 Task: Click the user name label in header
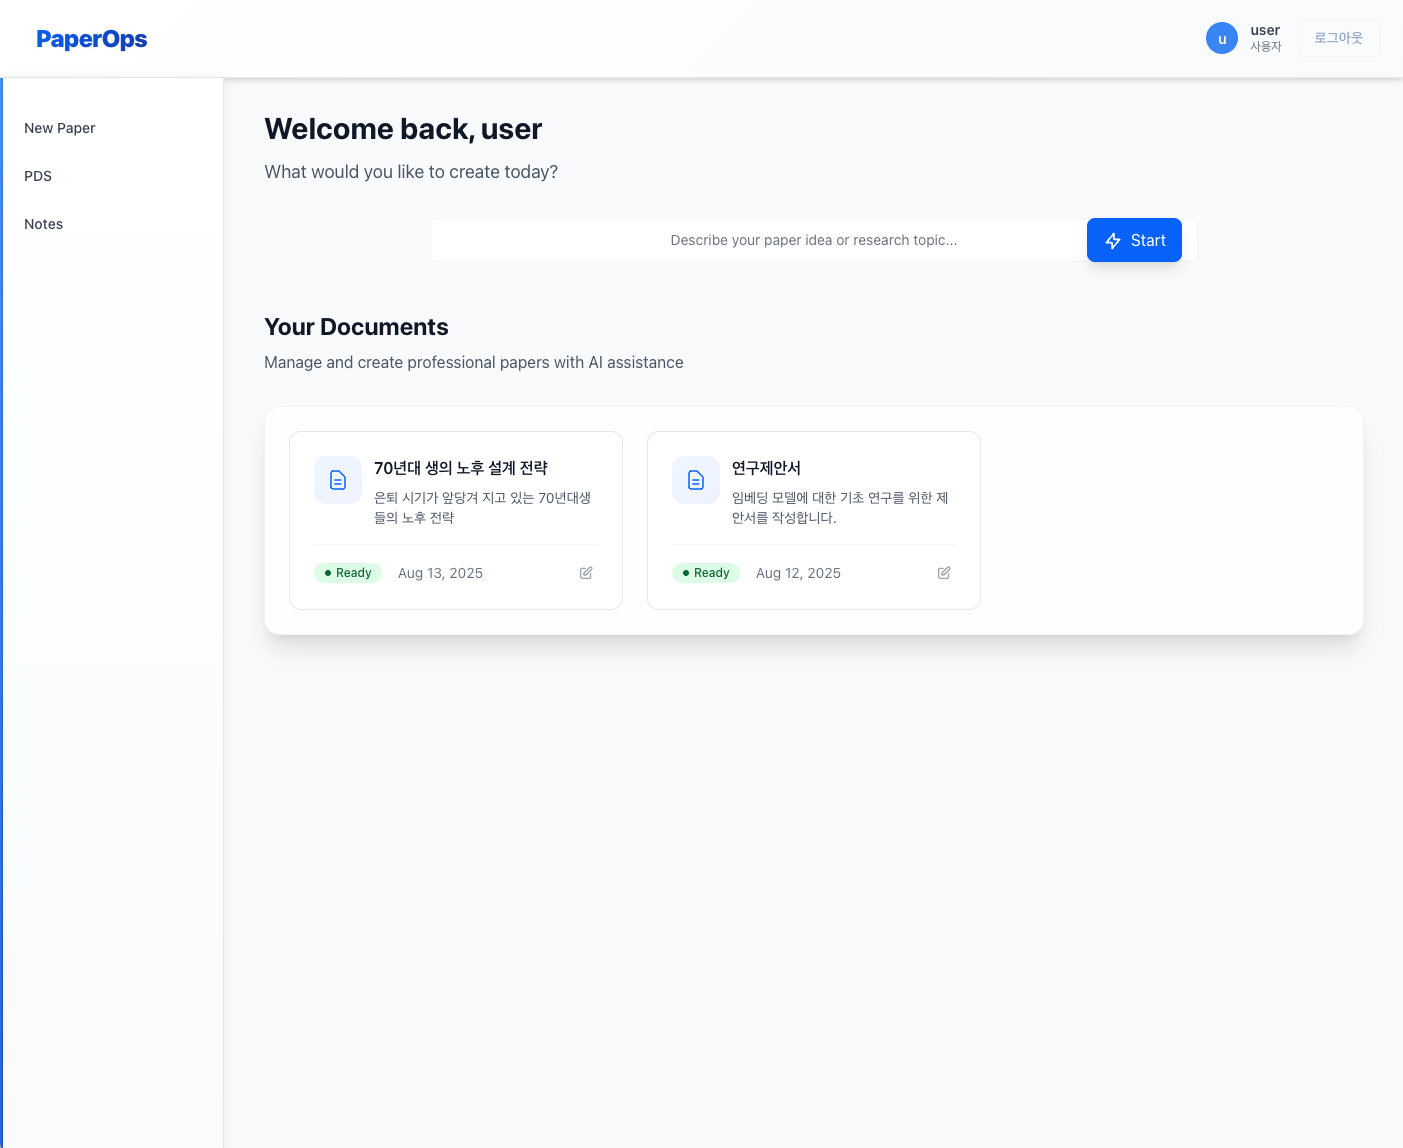point(1265,30)
